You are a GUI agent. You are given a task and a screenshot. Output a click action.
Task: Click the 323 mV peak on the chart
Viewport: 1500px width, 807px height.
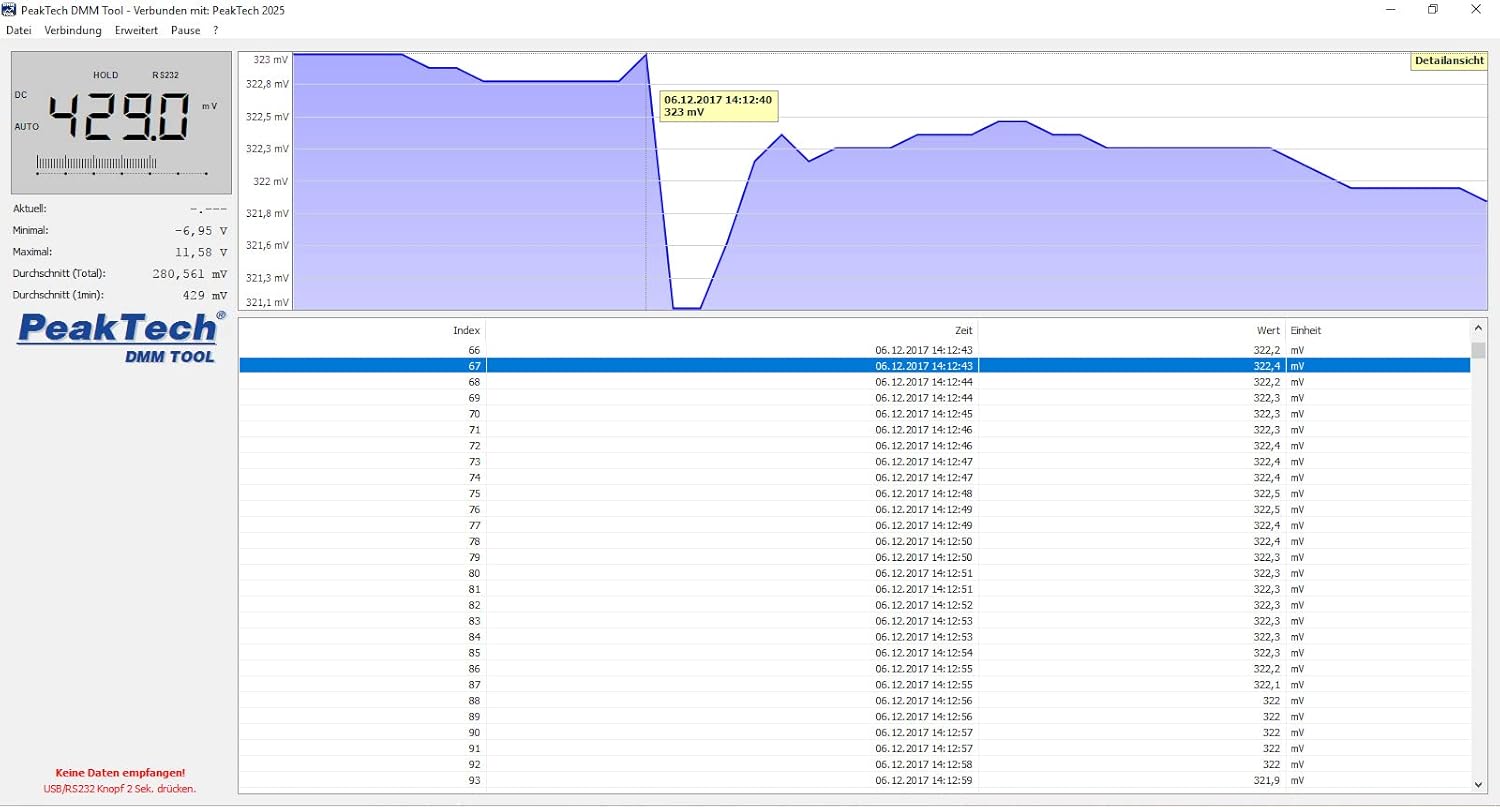coord(646,54)
